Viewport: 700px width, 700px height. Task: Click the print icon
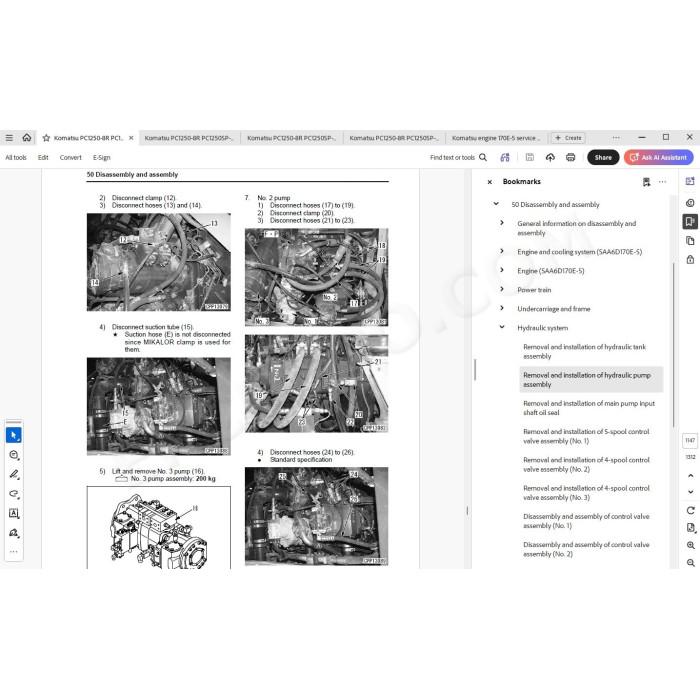point(571,157)
